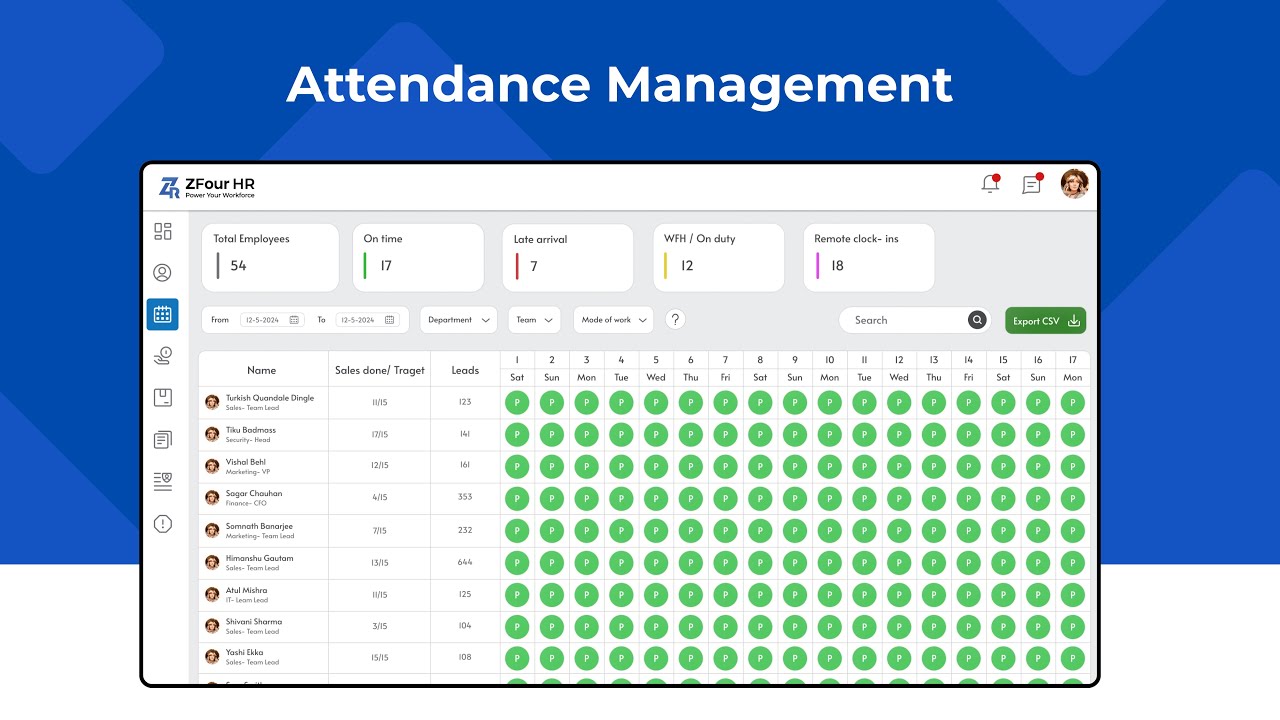Toggle Himanshu Gautam's day 14 attendance
The width and height of the screenshot is (1280, 720).
[x=968, y=562]
